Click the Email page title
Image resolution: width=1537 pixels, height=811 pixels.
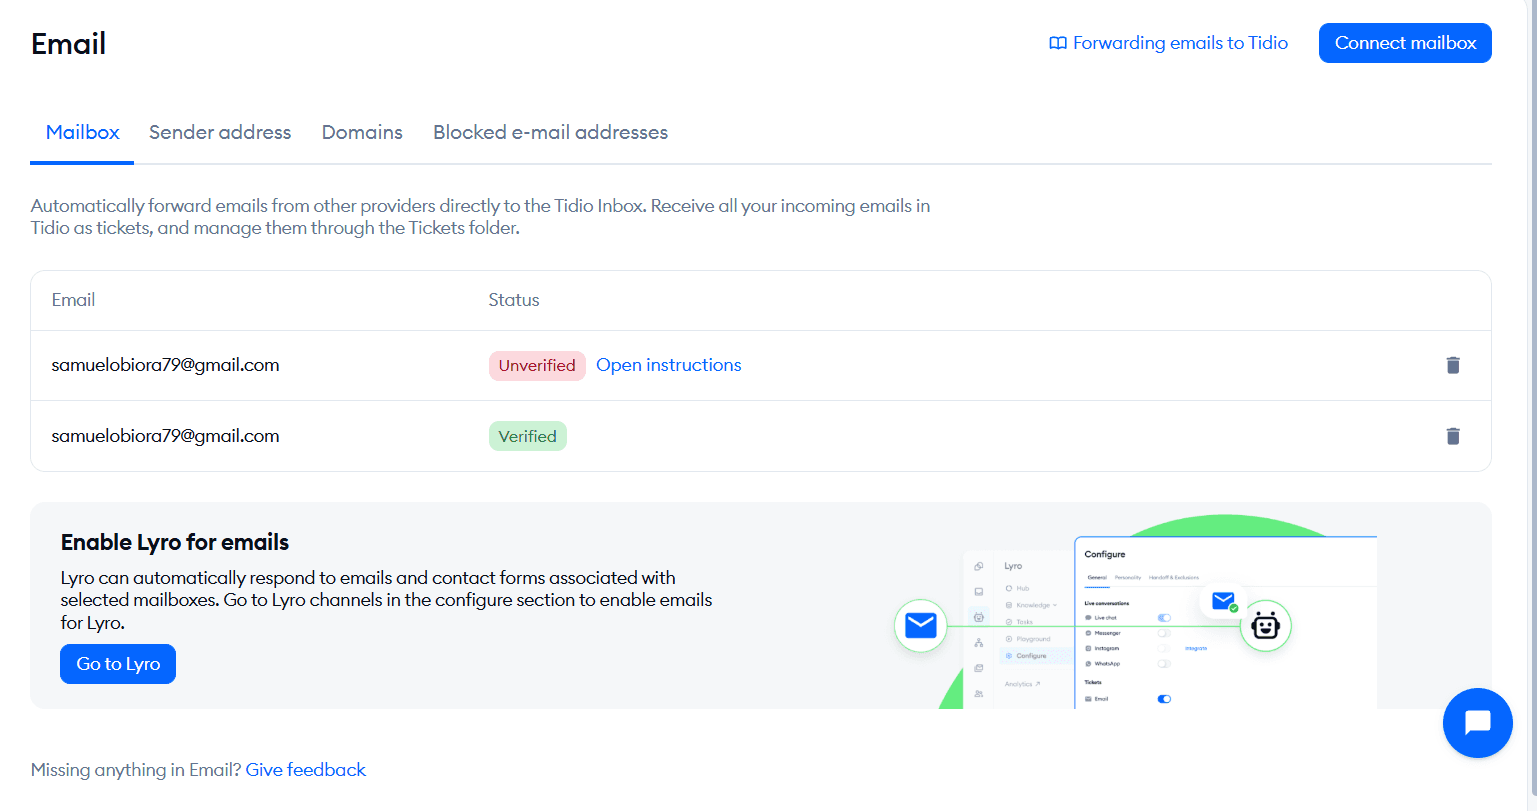(68, 44)
